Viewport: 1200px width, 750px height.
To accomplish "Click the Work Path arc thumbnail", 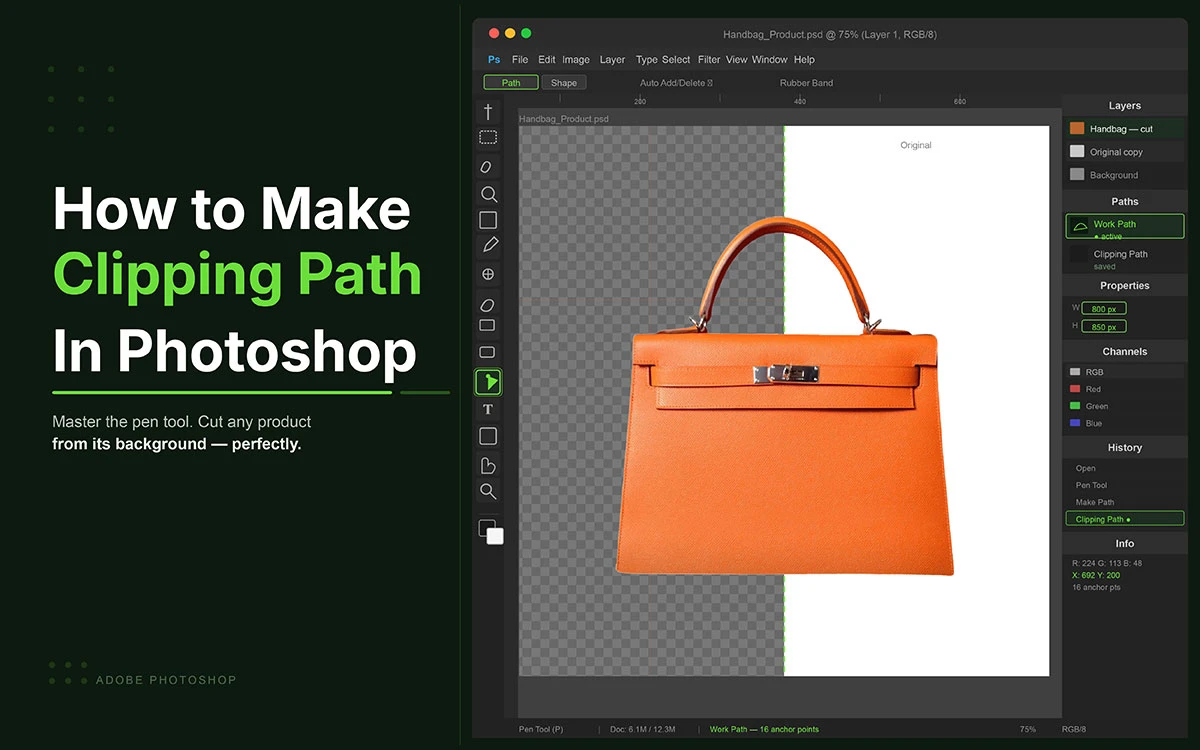I will pos(1079,226).
